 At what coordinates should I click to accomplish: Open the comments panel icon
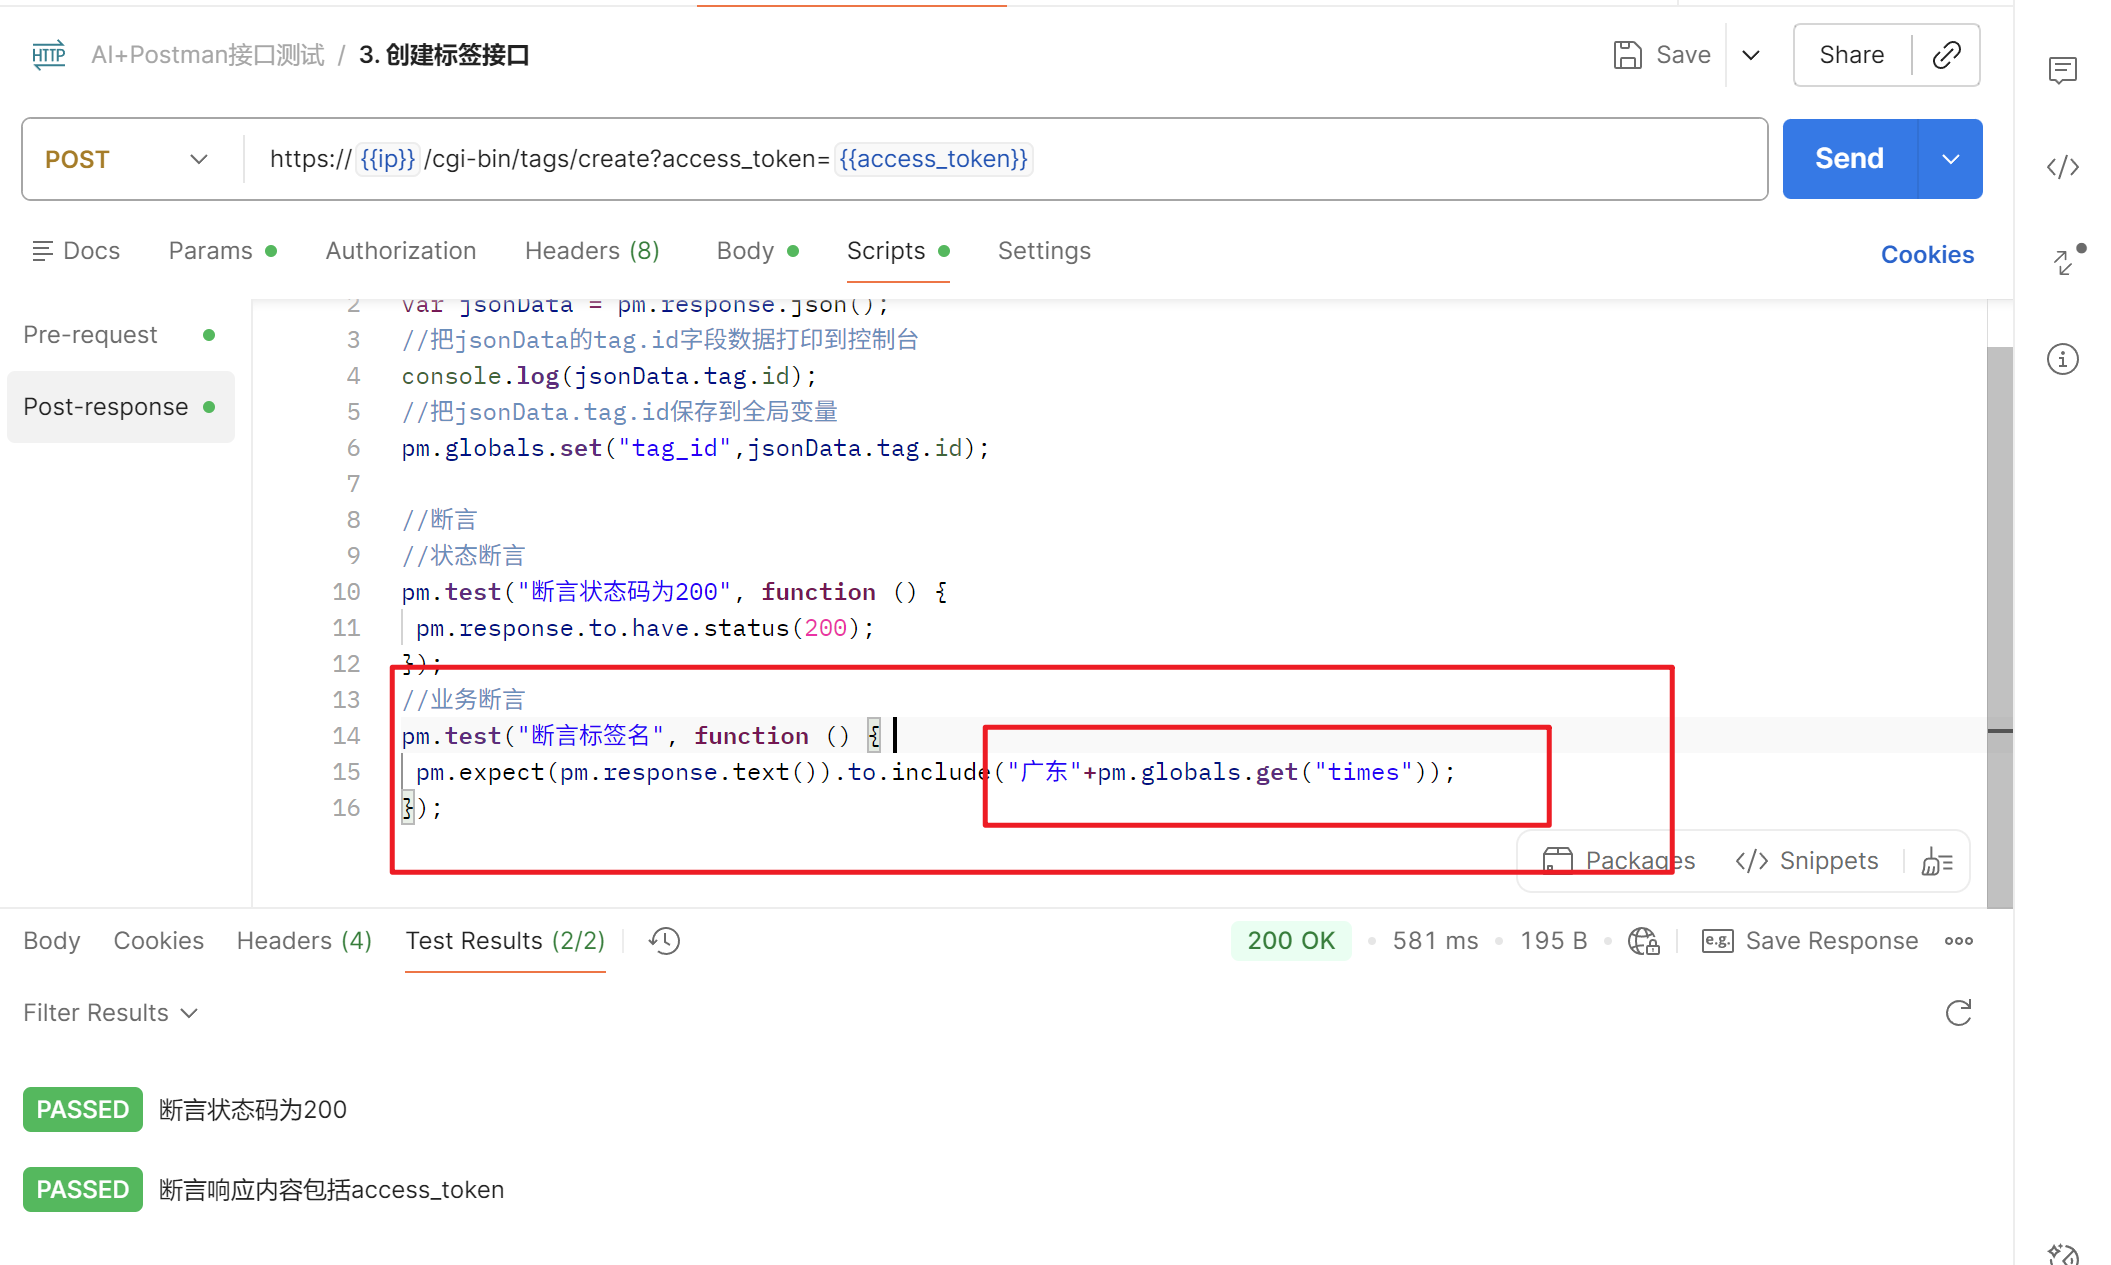(x=2062, y=70)
